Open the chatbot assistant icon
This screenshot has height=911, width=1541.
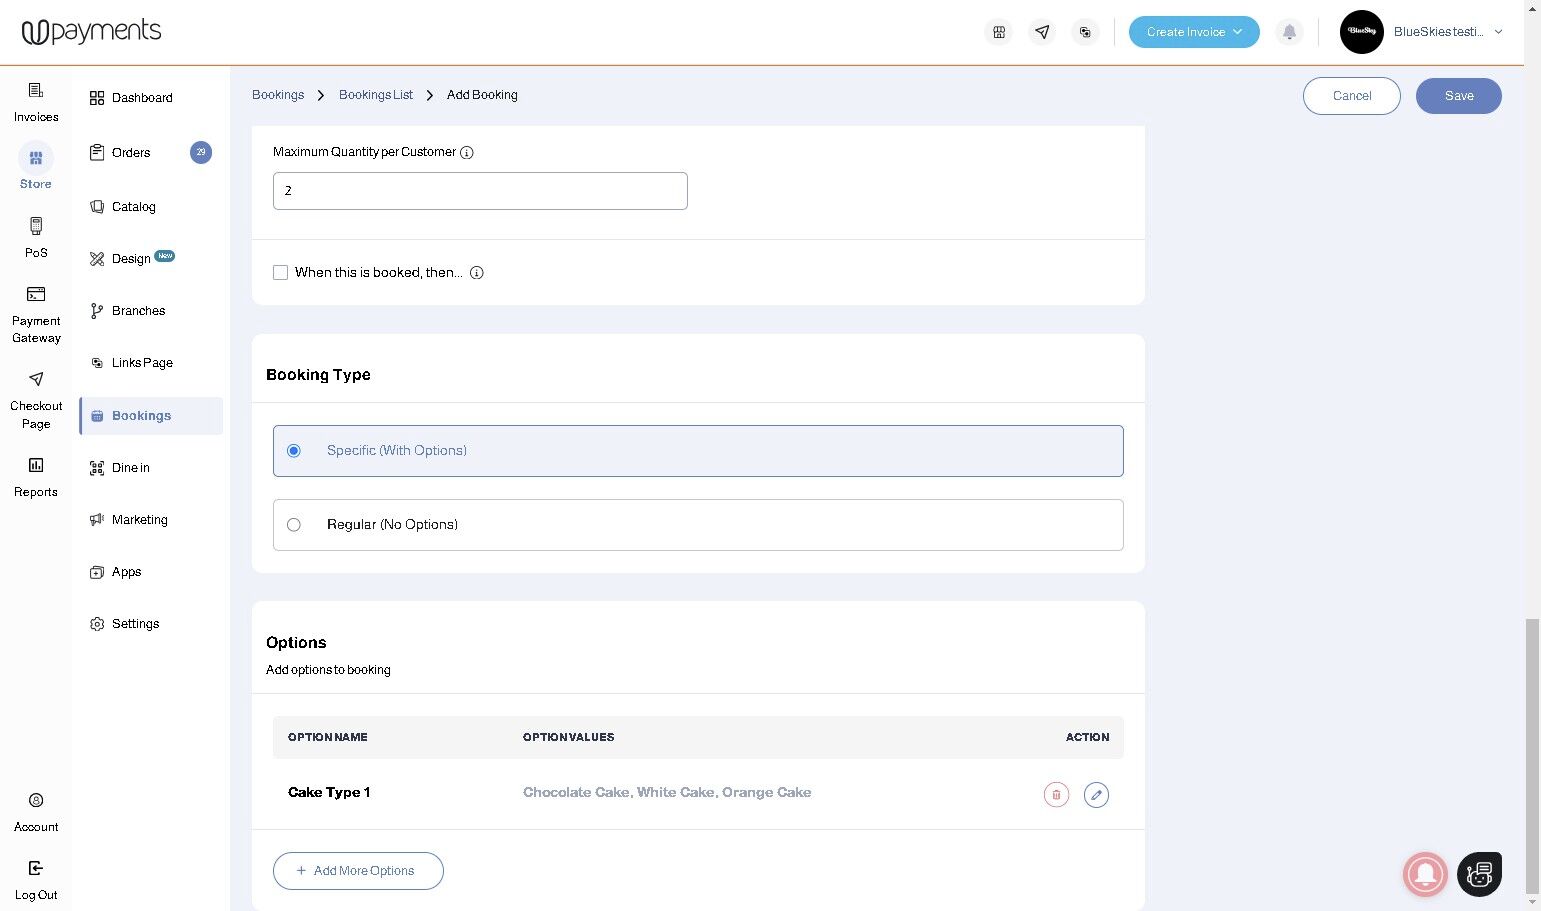click(x=1479, y=874)
